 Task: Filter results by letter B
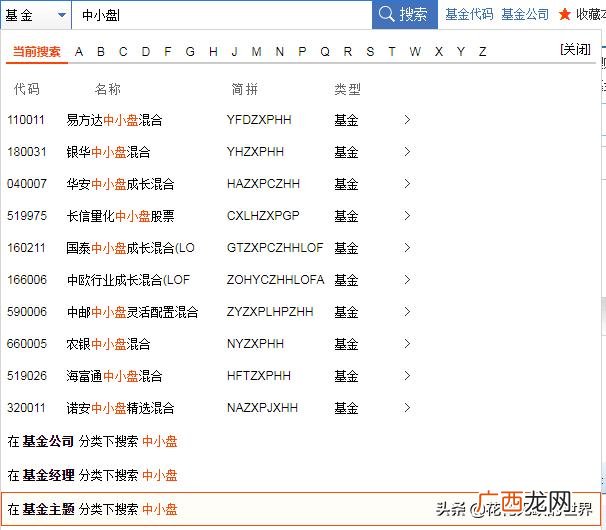101,51
